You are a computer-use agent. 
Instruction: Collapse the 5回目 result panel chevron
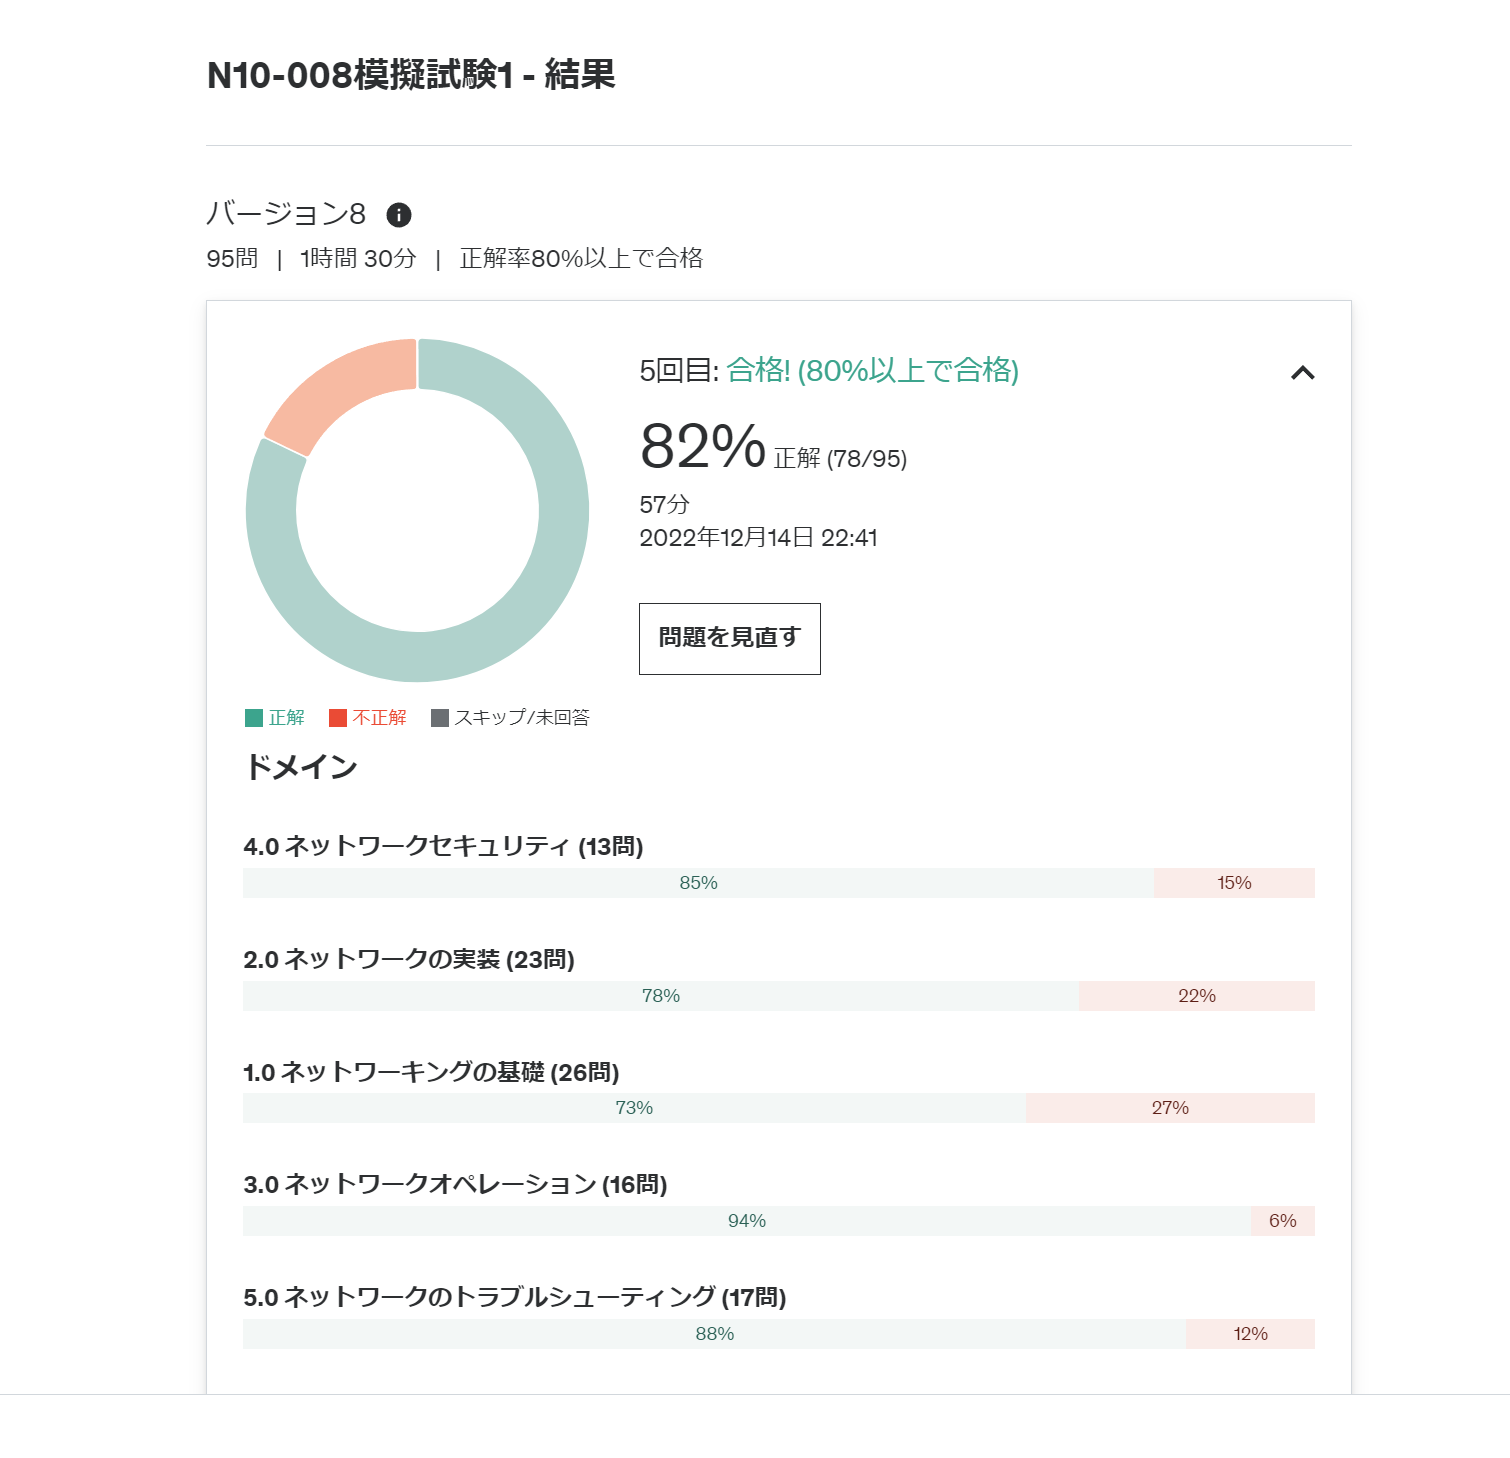[1302, 373]
